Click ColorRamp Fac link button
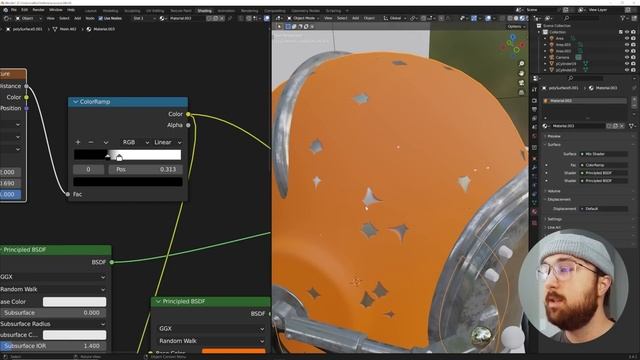The height and width of the screenshot is (360, 640). pos(604,165)
